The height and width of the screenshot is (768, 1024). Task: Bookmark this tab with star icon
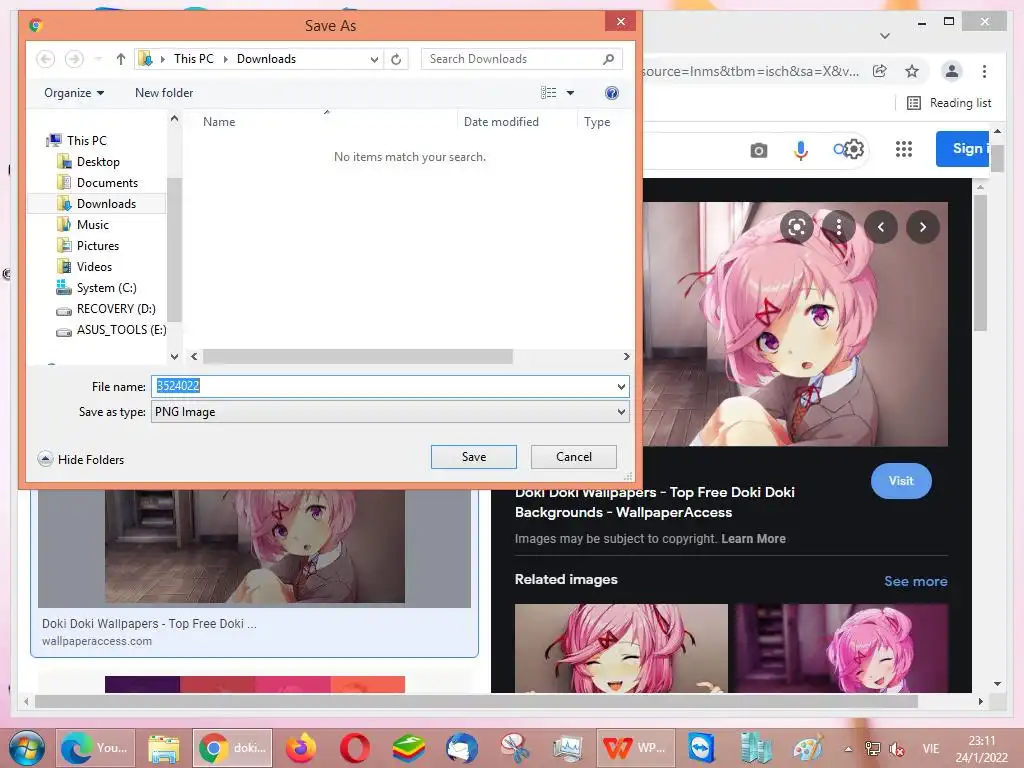(912, 71)
